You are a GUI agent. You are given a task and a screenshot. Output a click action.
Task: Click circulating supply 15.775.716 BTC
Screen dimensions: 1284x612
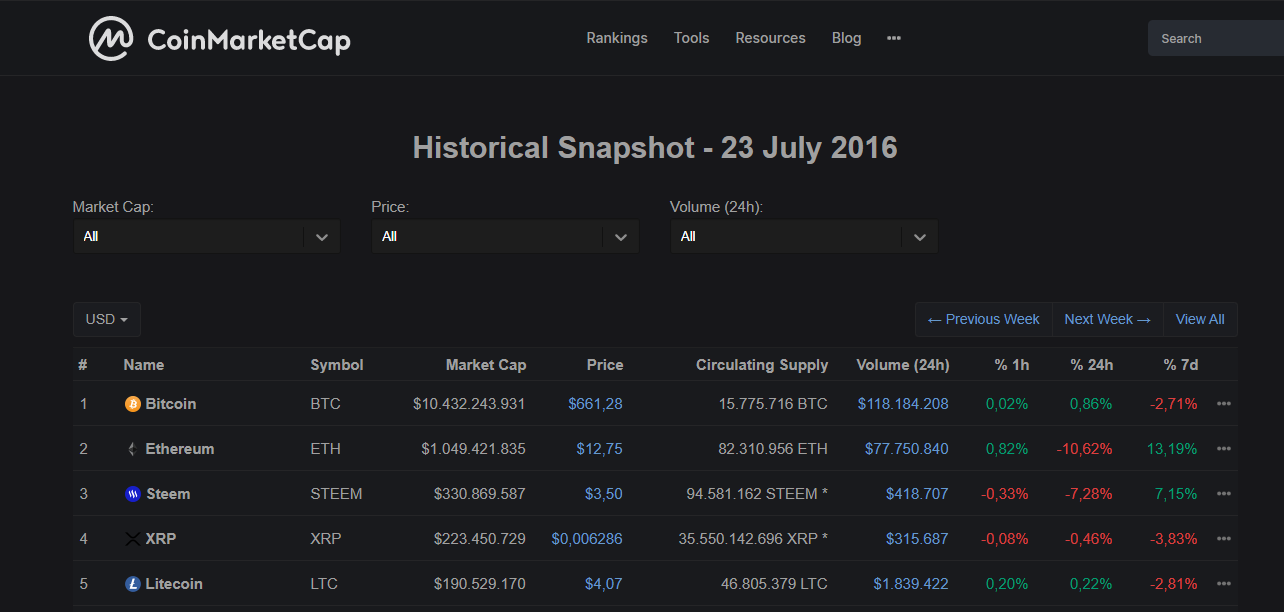pyautogui.click(x=773, y=404)
